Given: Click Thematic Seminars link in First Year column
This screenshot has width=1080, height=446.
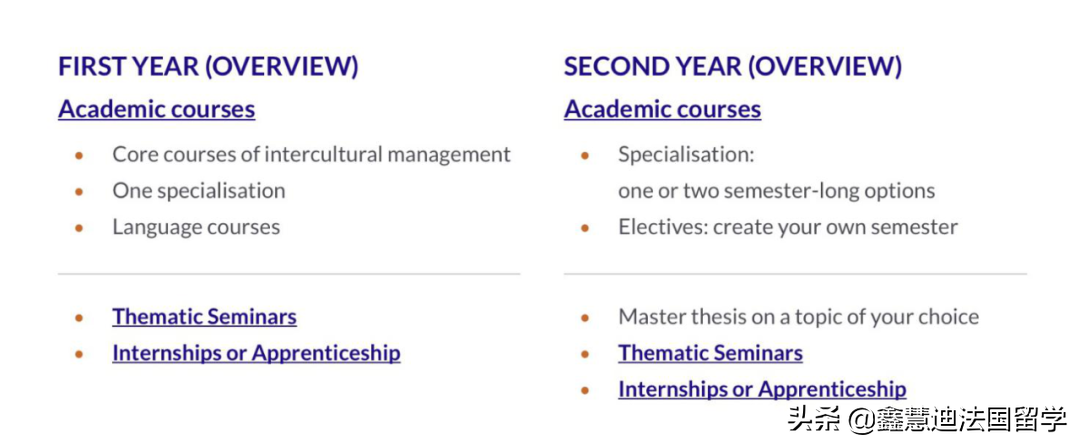Looking at the screenshot, I should pos(204,317).
